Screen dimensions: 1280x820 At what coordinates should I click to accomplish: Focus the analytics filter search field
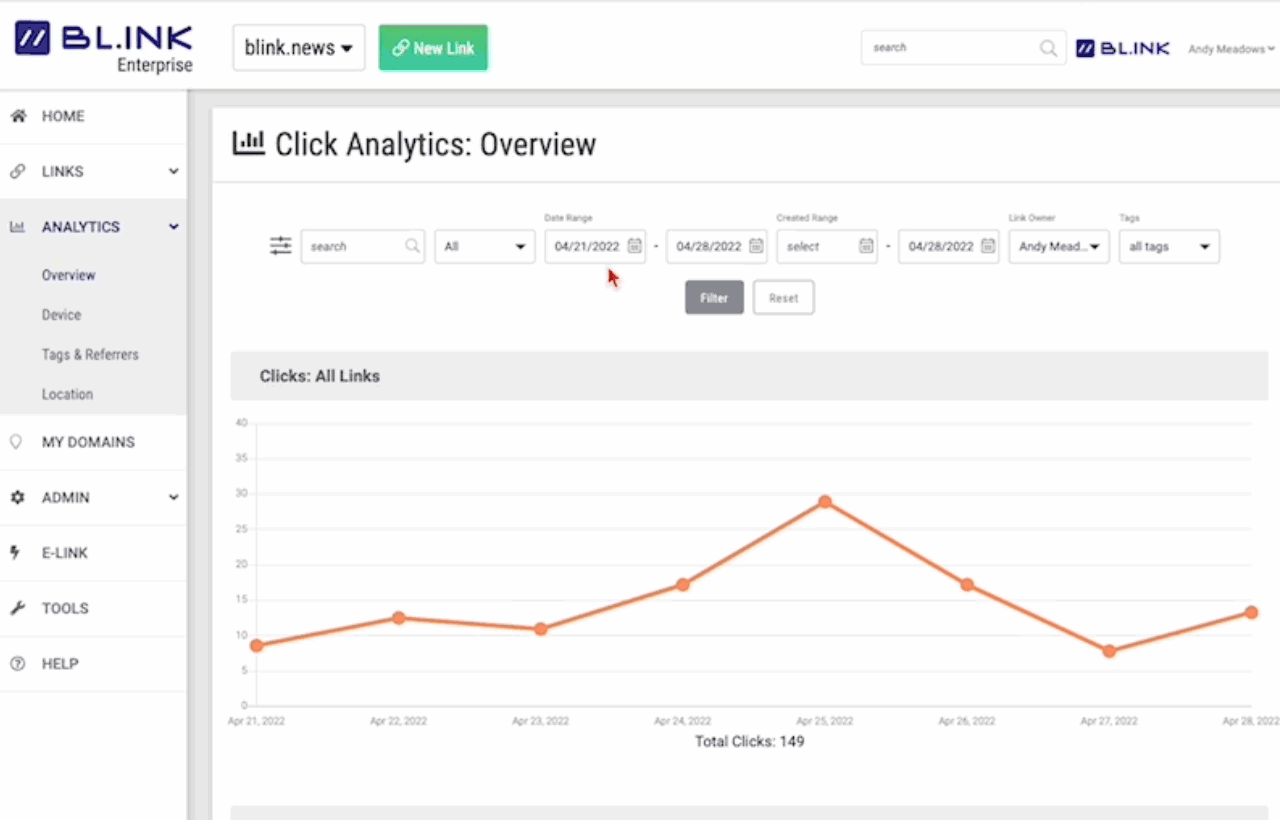click(x=362, y=246)
